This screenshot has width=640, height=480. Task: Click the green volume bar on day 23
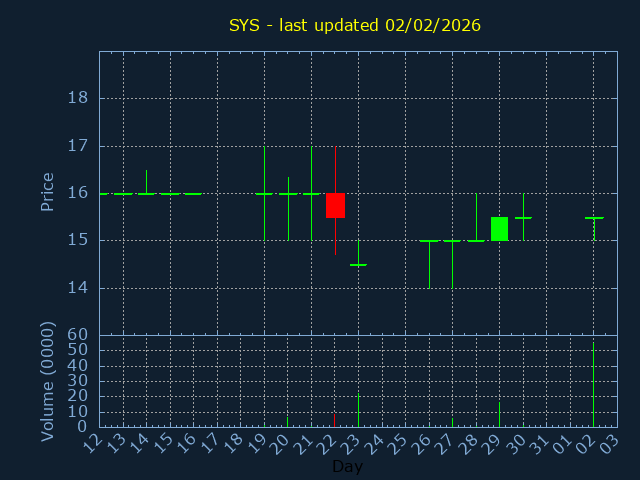358,412
